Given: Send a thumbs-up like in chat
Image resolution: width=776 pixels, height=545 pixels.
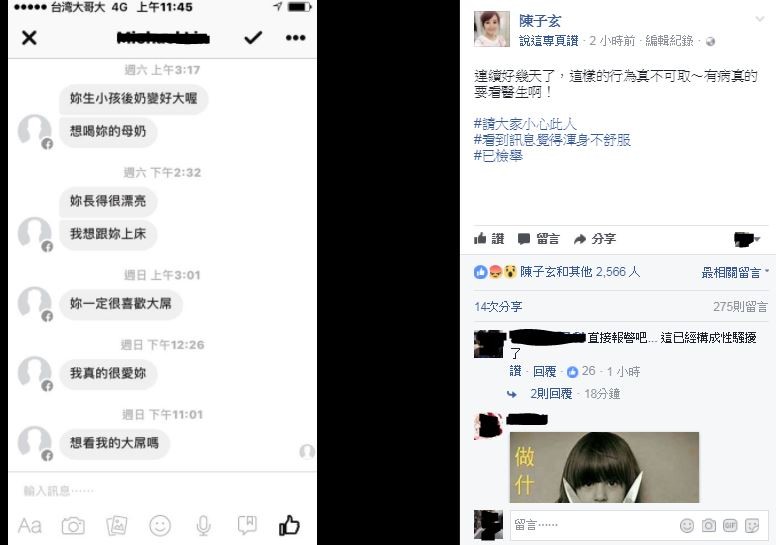Looking at the screenshot, I should pos(289,525).
